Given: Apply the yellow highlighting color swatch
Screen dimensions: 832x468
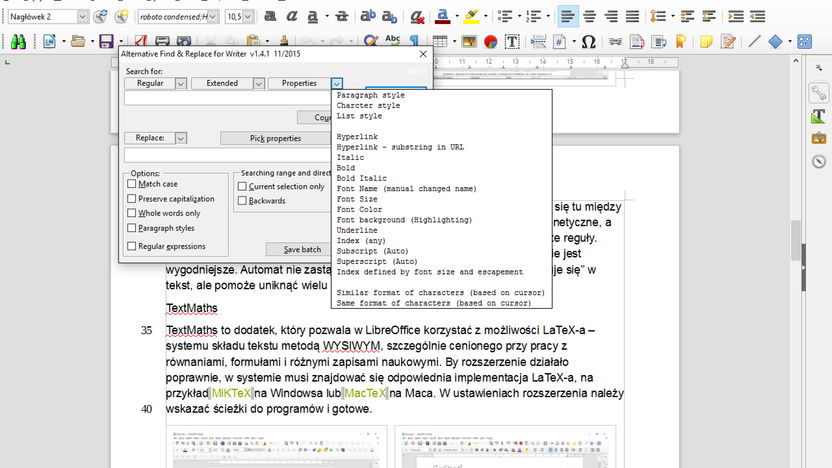Looking at the screenshot, I should [471, 17].
